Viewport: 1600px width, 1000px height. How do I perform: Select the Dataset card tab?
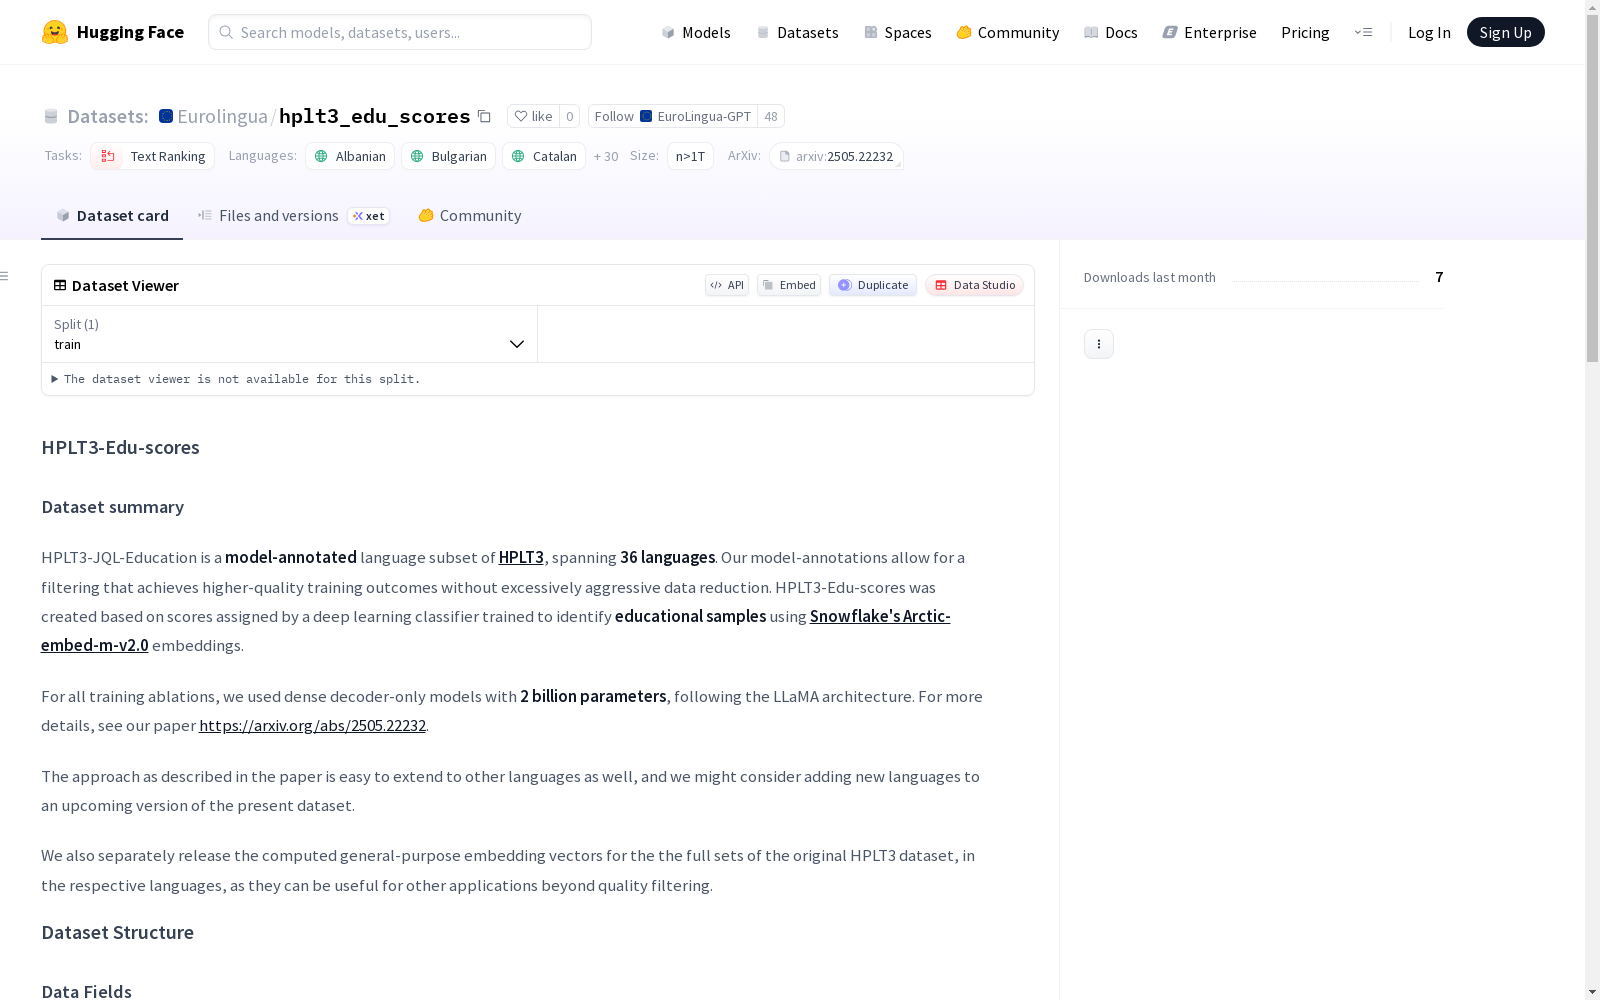(x=112, y=216)
